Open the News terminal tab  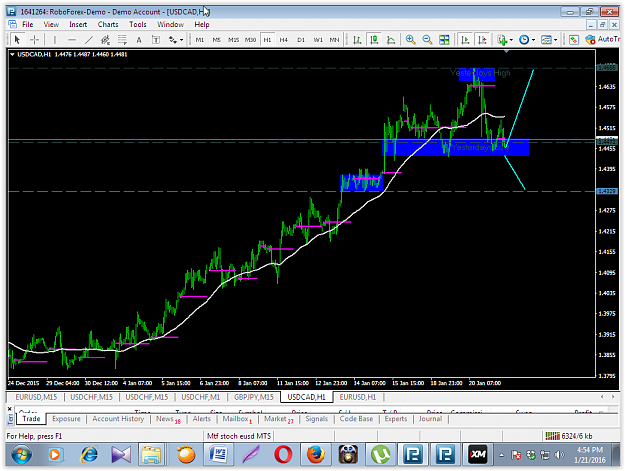pos(168,419)
